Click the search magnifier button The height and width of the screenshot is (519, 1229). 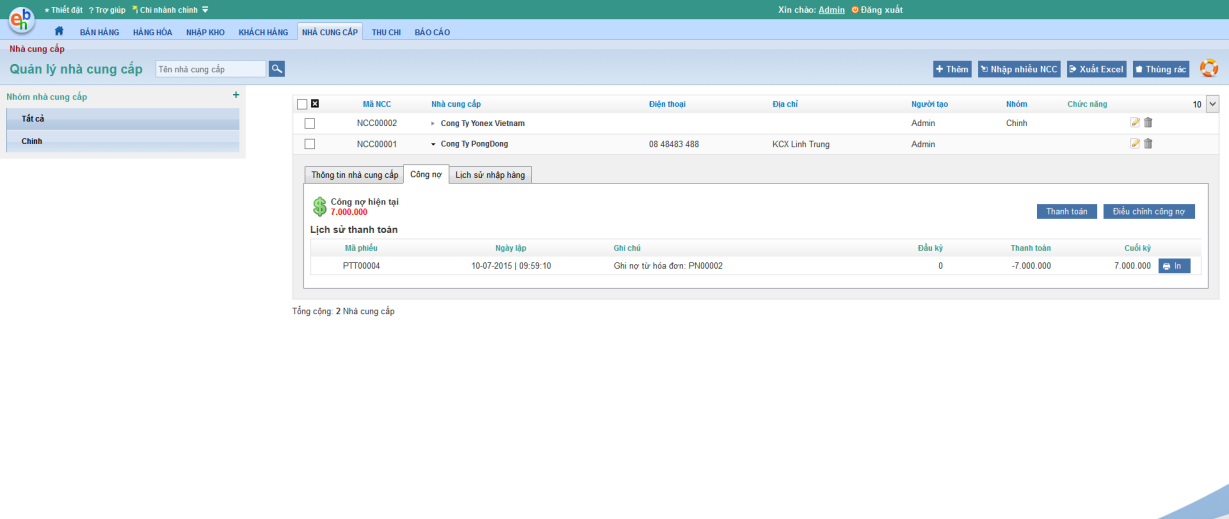pyautogui.click(x=277, y=69)
